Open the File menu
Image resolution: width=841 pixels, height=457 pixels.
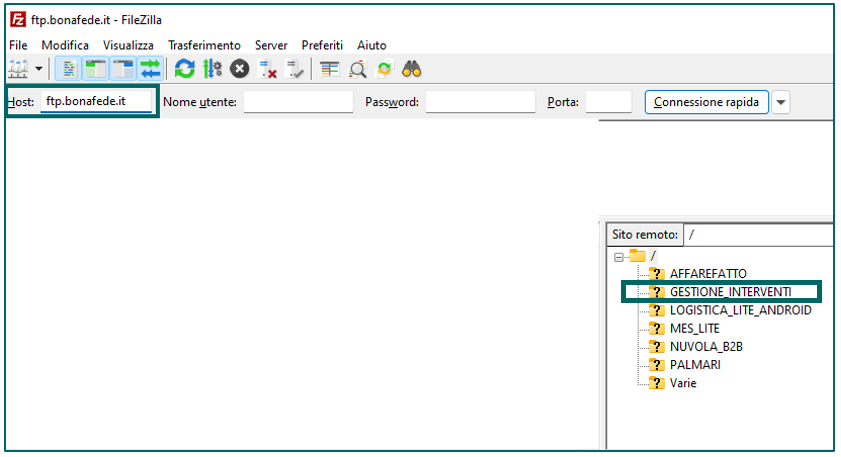click(x=18, y=45)
